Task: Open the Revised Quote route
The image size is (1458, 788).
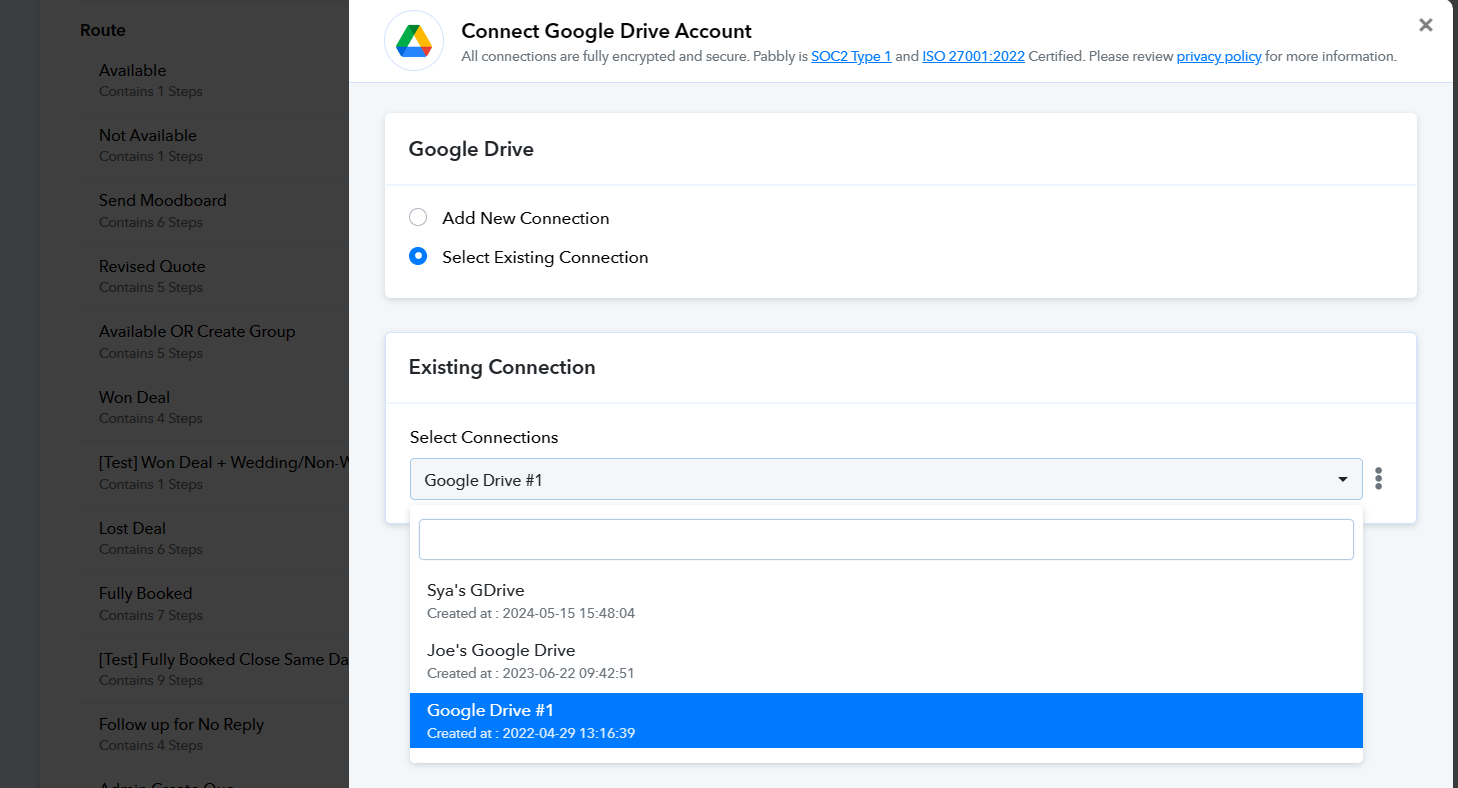Action: (x=152, y=267)
